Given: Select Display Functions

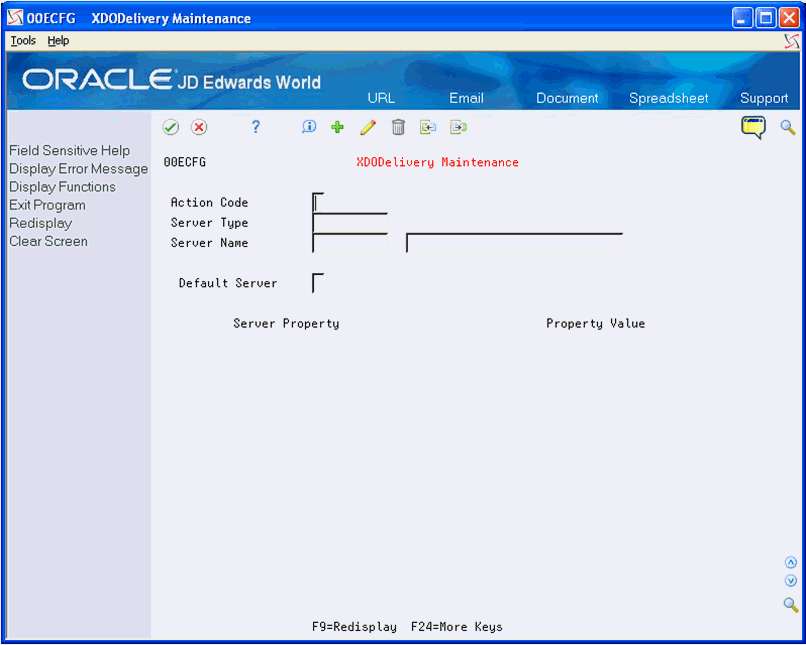Looking at the screenshot, I should pos(62,187).
